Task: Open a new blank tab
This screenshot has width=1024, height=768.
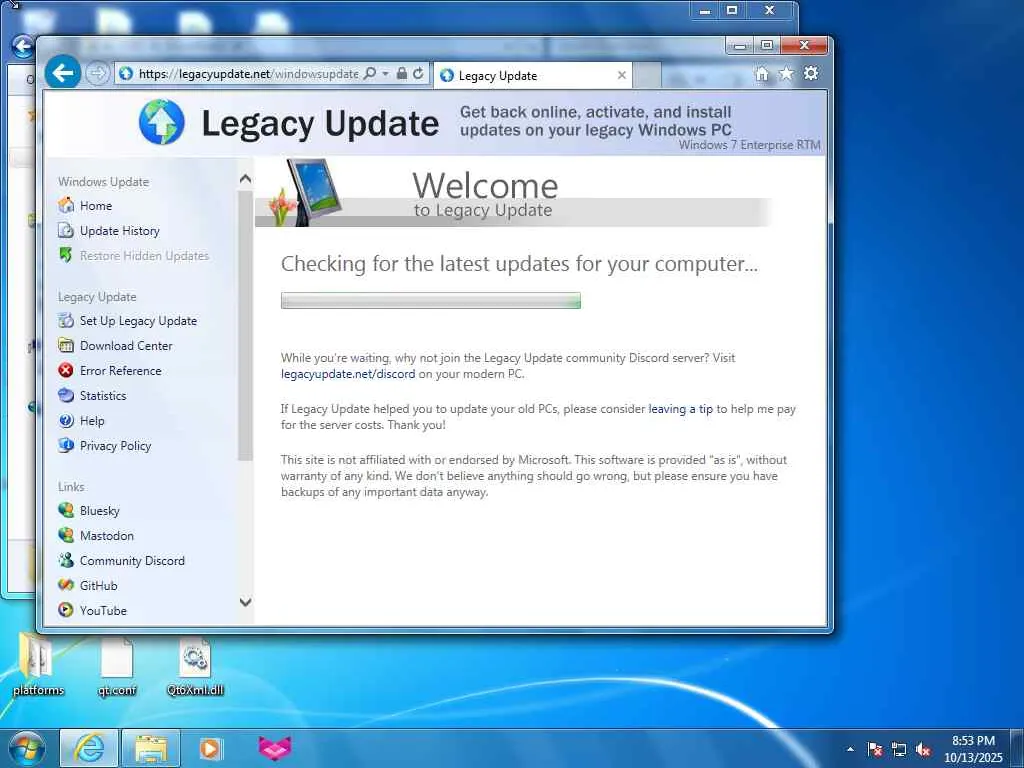Action: [x=647, y=75]
